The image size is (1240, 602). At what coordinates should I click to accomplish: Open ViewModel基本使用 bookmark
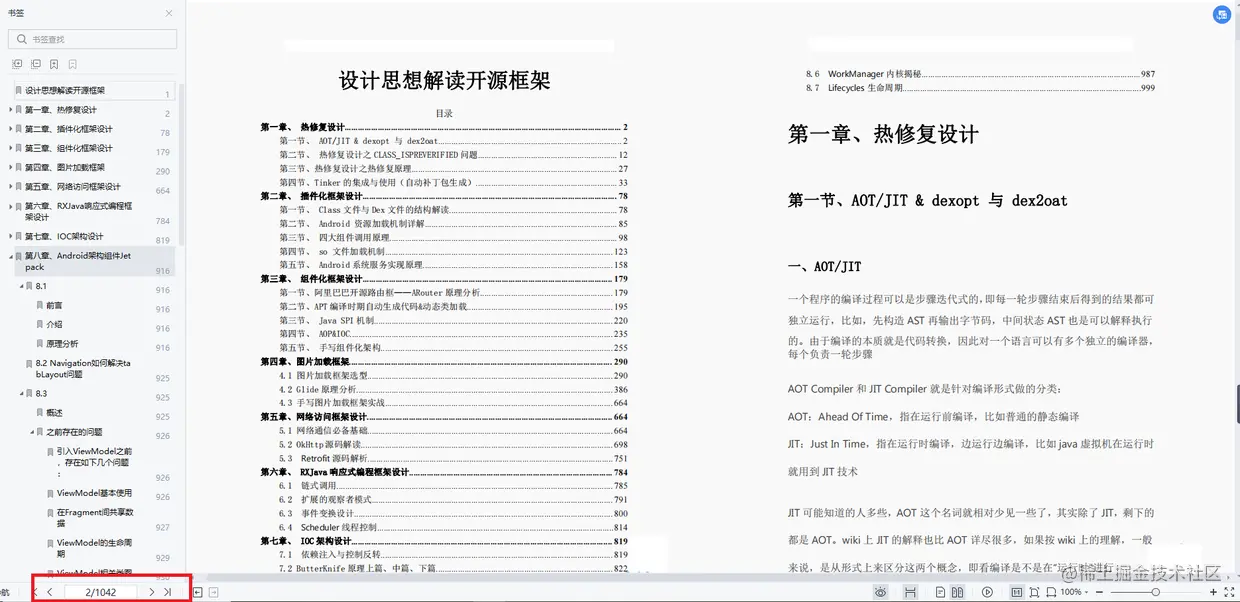(x=94, y=493)
